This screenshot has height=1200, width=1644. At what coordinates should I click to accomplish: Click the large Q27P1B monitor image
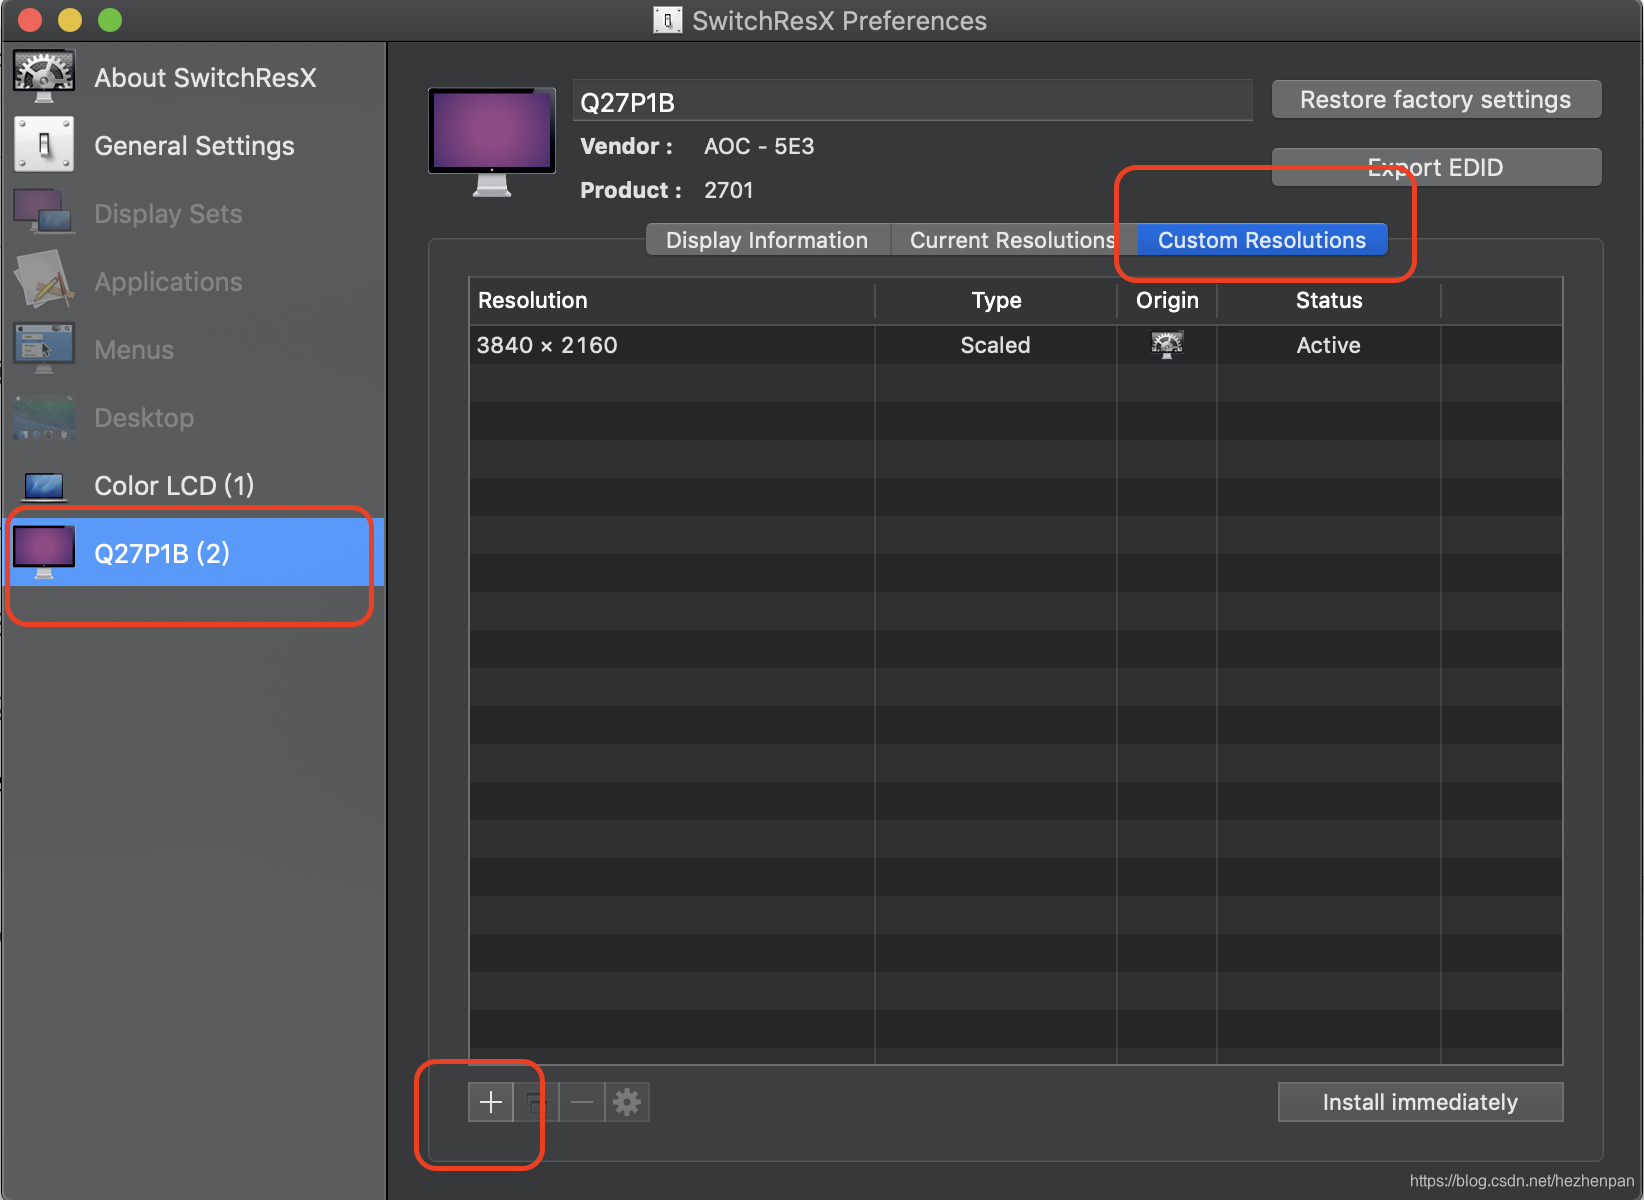point(492,142)
